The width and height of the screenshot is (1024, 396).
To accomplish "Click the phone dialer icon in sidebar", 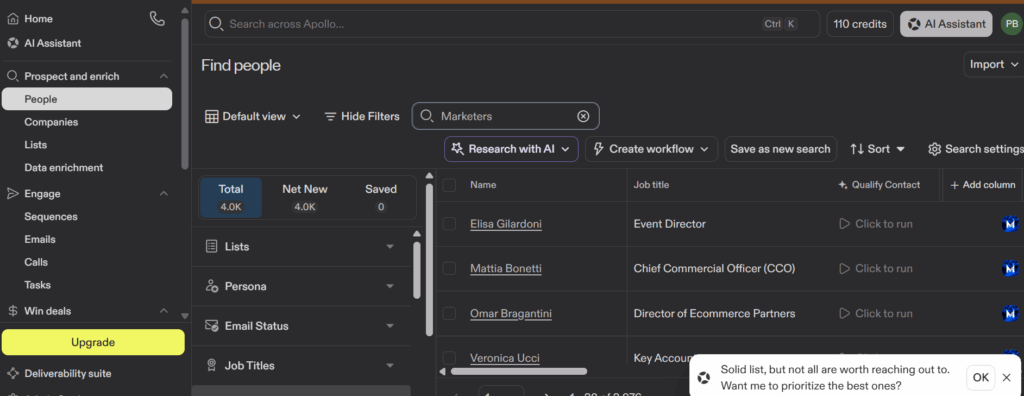I will [157, 18].
